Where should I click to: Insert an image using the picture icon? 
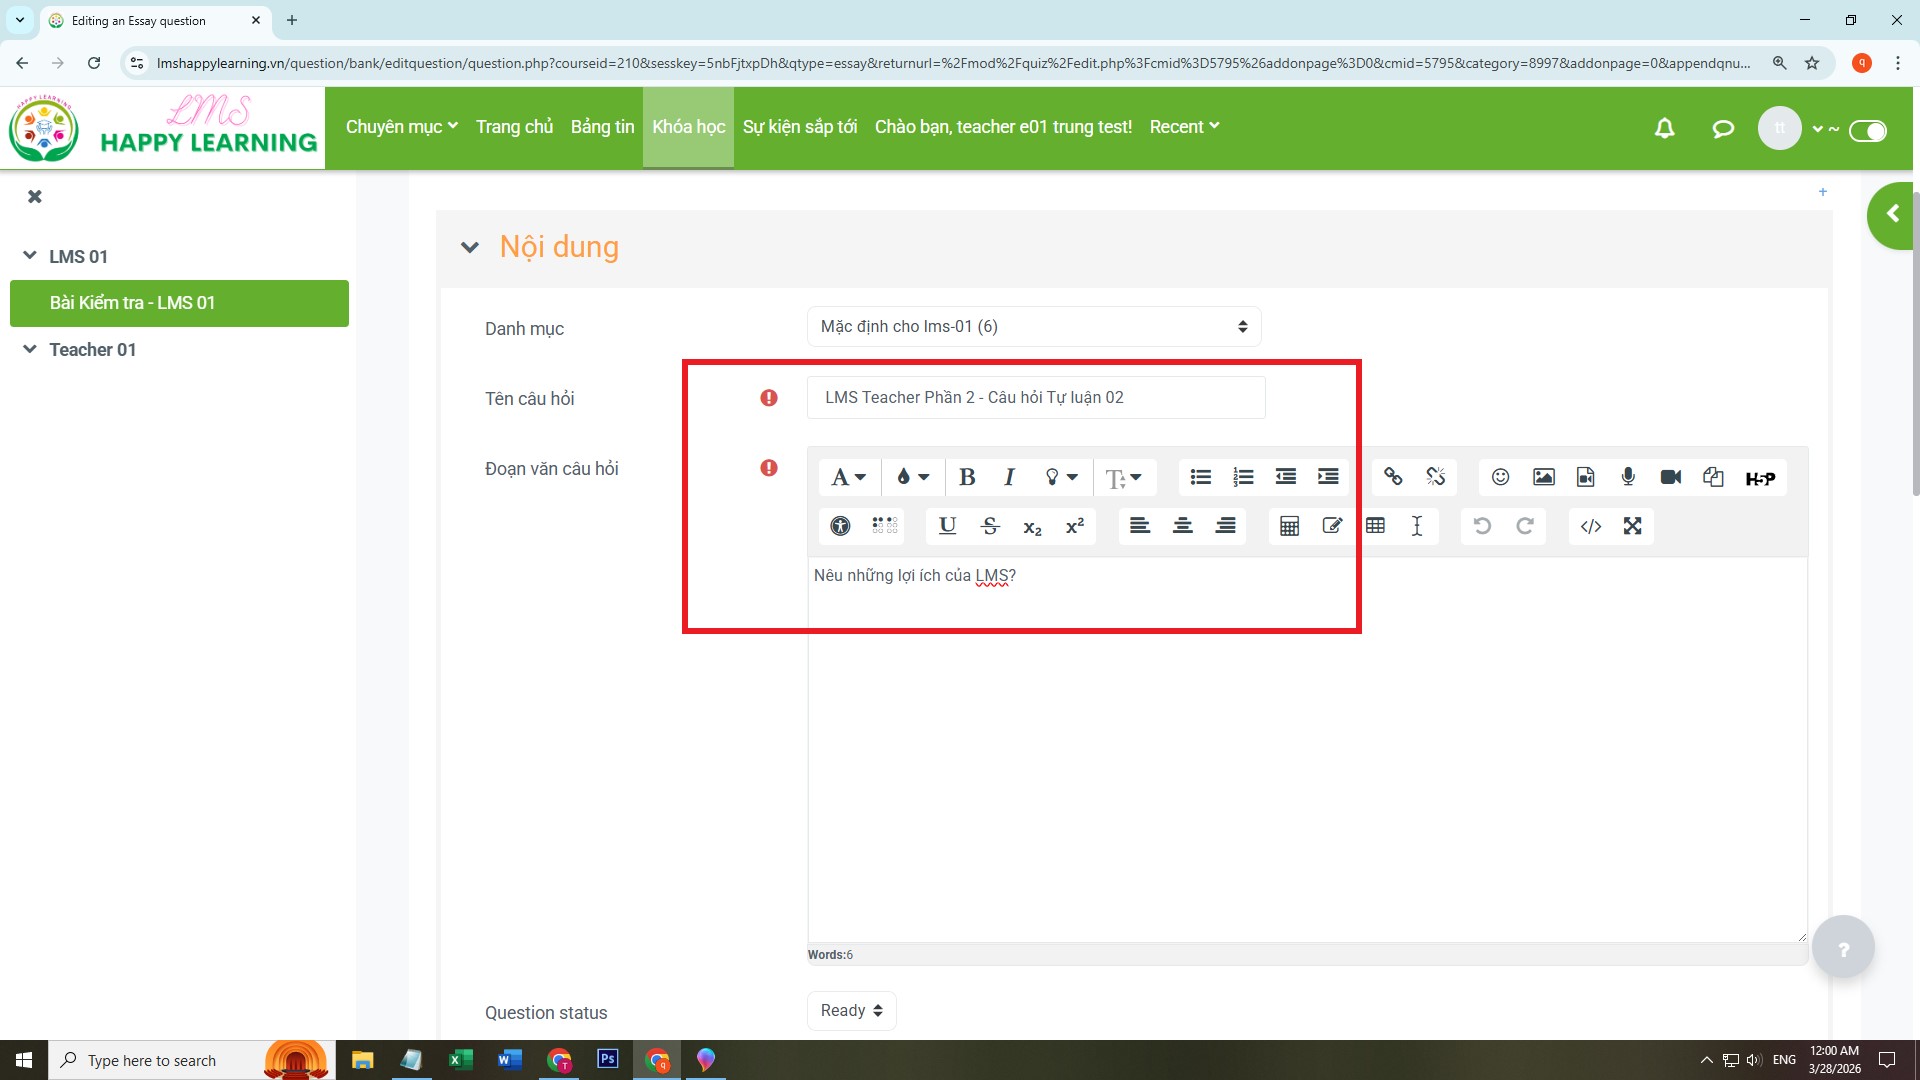point(1543,477)
